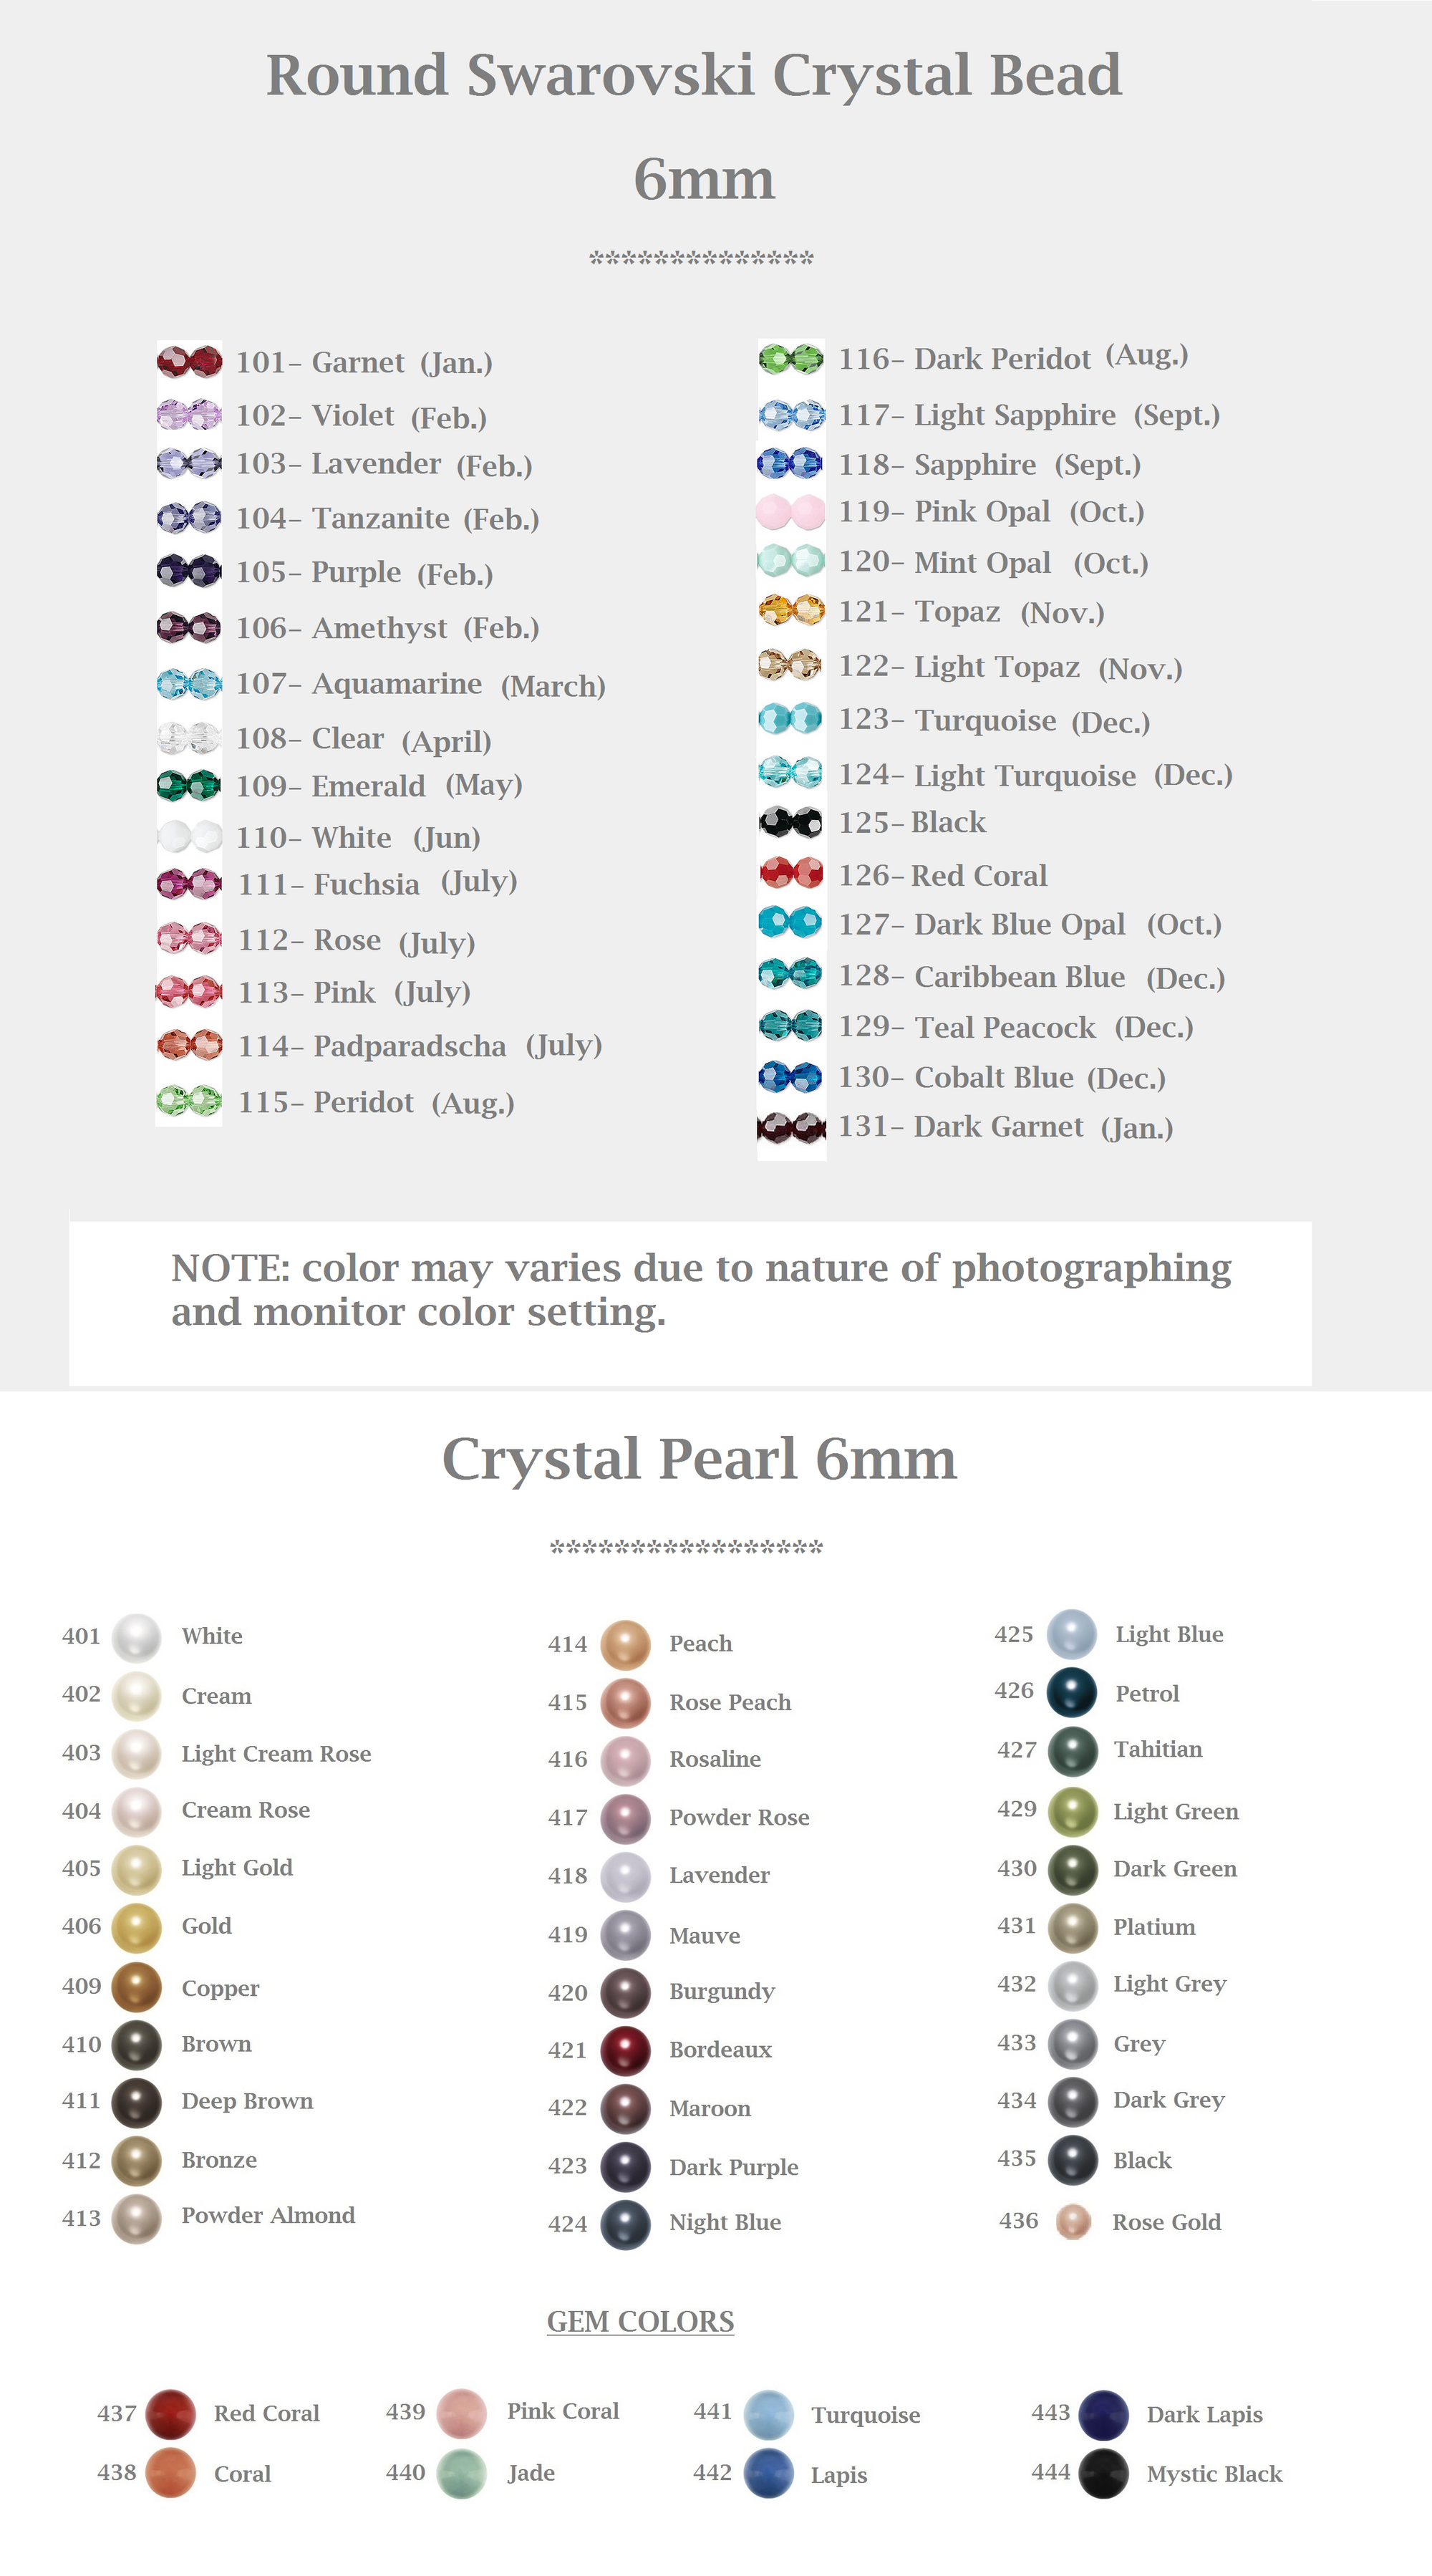Select the Aquamarine 107 crystal bead
This screenshot has height=2576, width=1432.
[189, 684]
